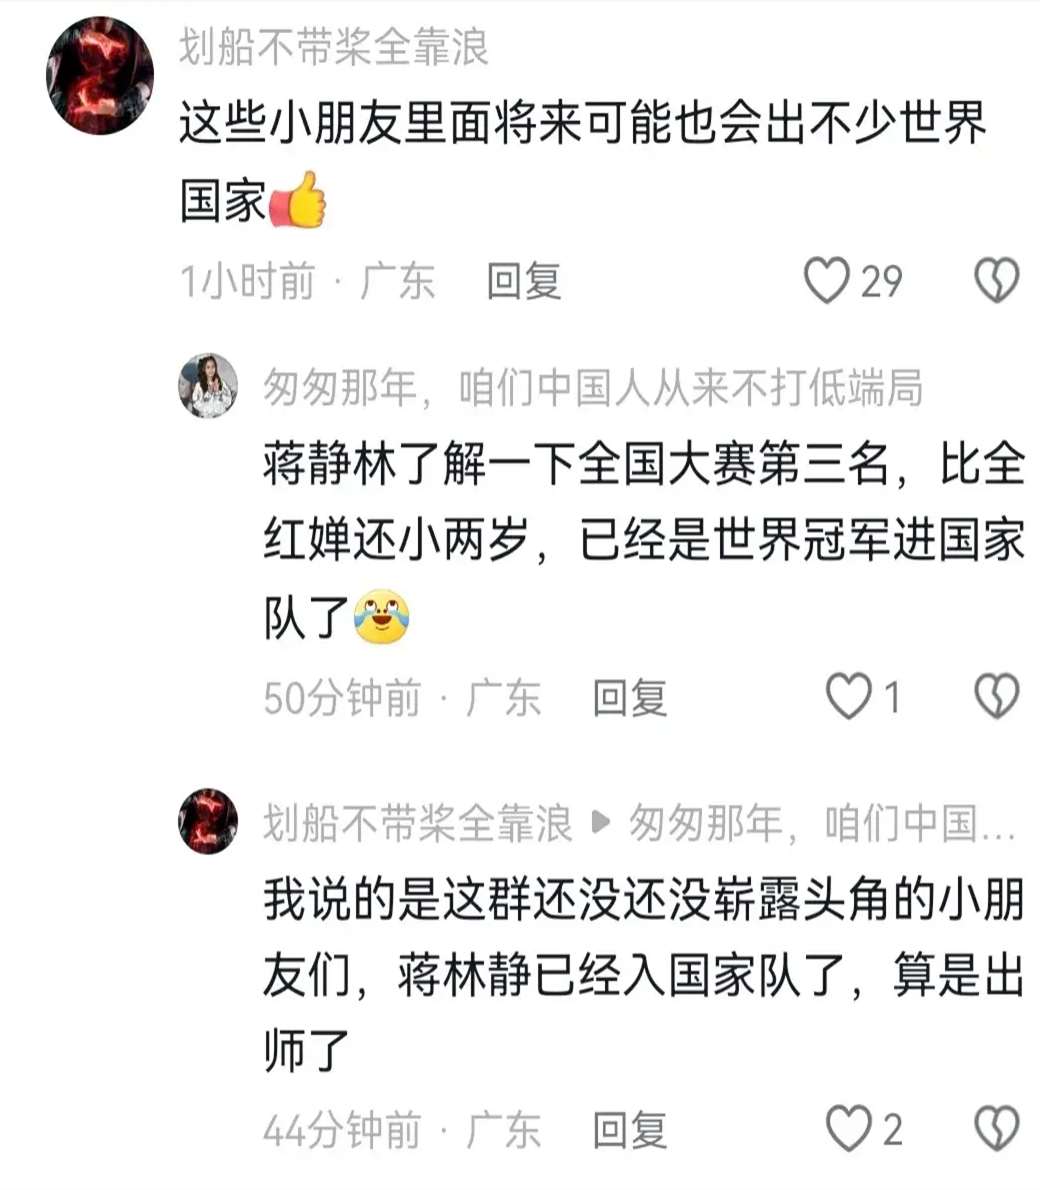Tap broken heart on 44分钟前 reply
The height and width of the screenshot is (1190, 1040).
coord(997,1129)
